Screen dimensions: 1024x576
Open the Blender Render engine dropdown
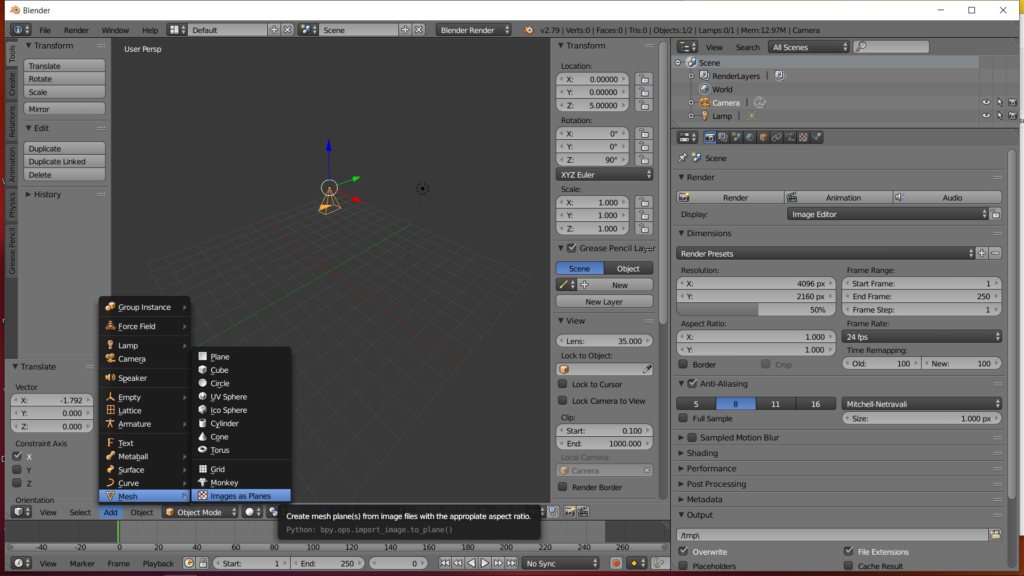click(x=474, y=30)
